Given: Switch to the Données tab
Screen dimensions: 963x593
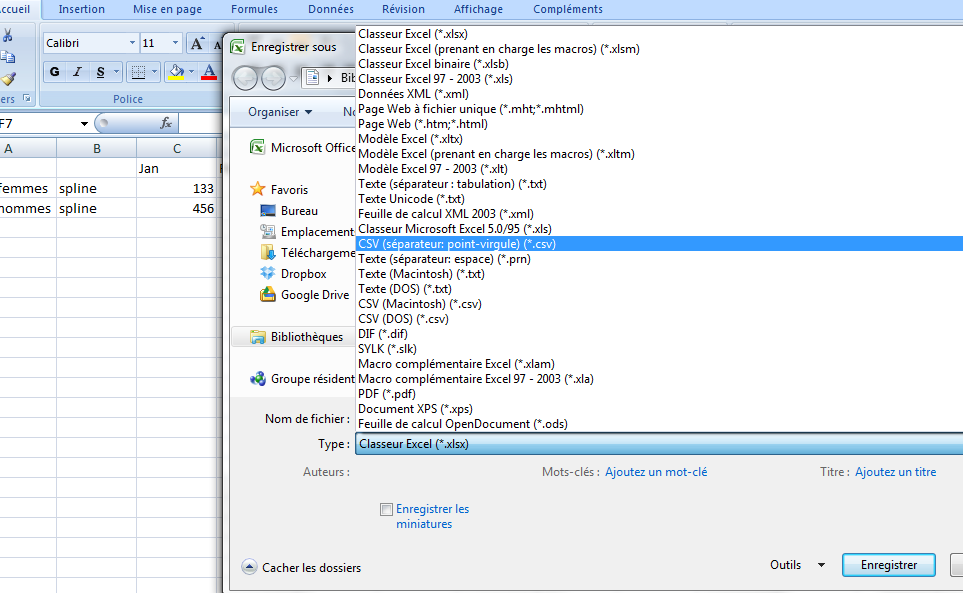Looking at the screenshot, I should (x=331, y=9).
